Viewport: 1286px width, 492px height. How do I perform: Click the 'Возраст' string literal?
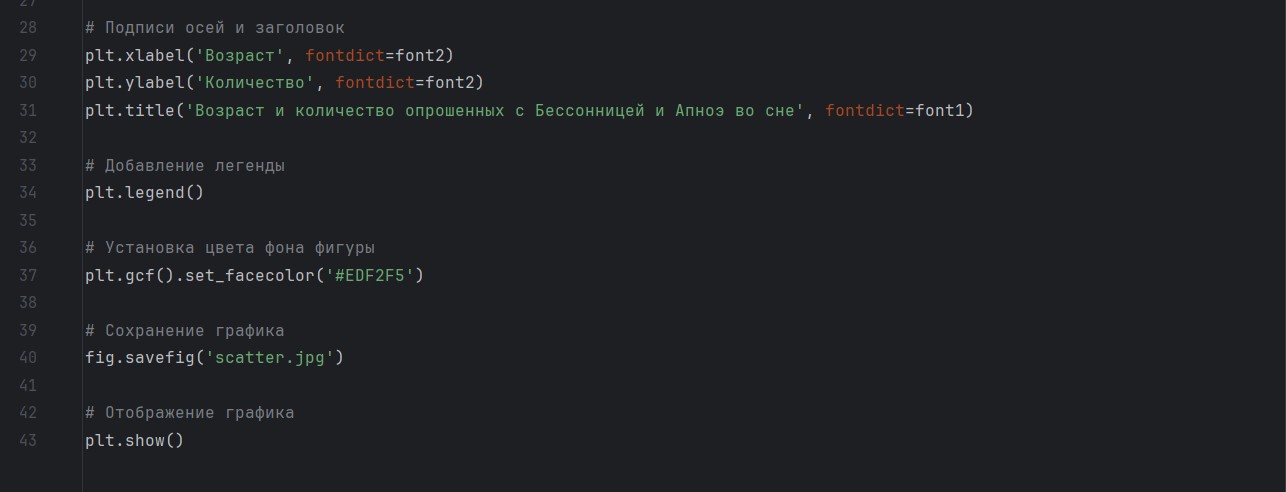tap(240, 55)
